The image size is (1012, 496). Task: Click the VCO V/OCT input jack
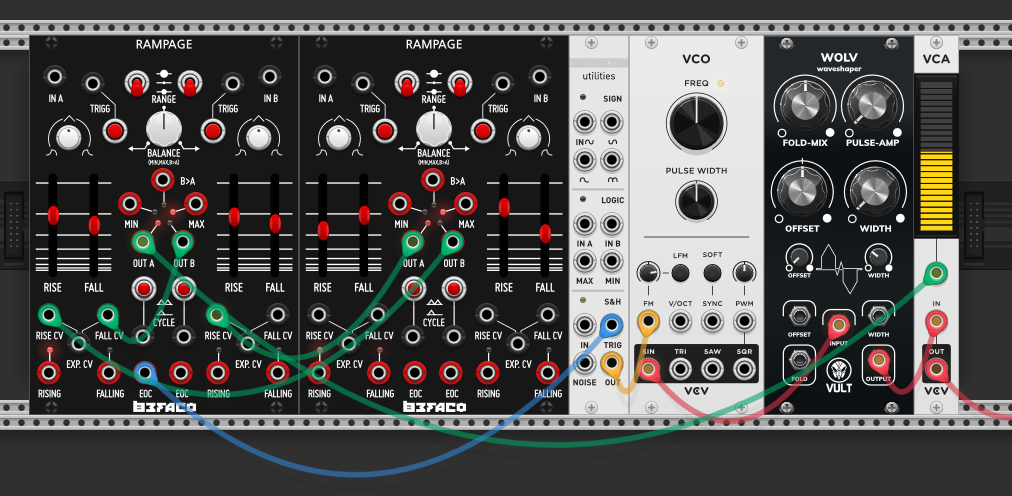pos(680,321)
